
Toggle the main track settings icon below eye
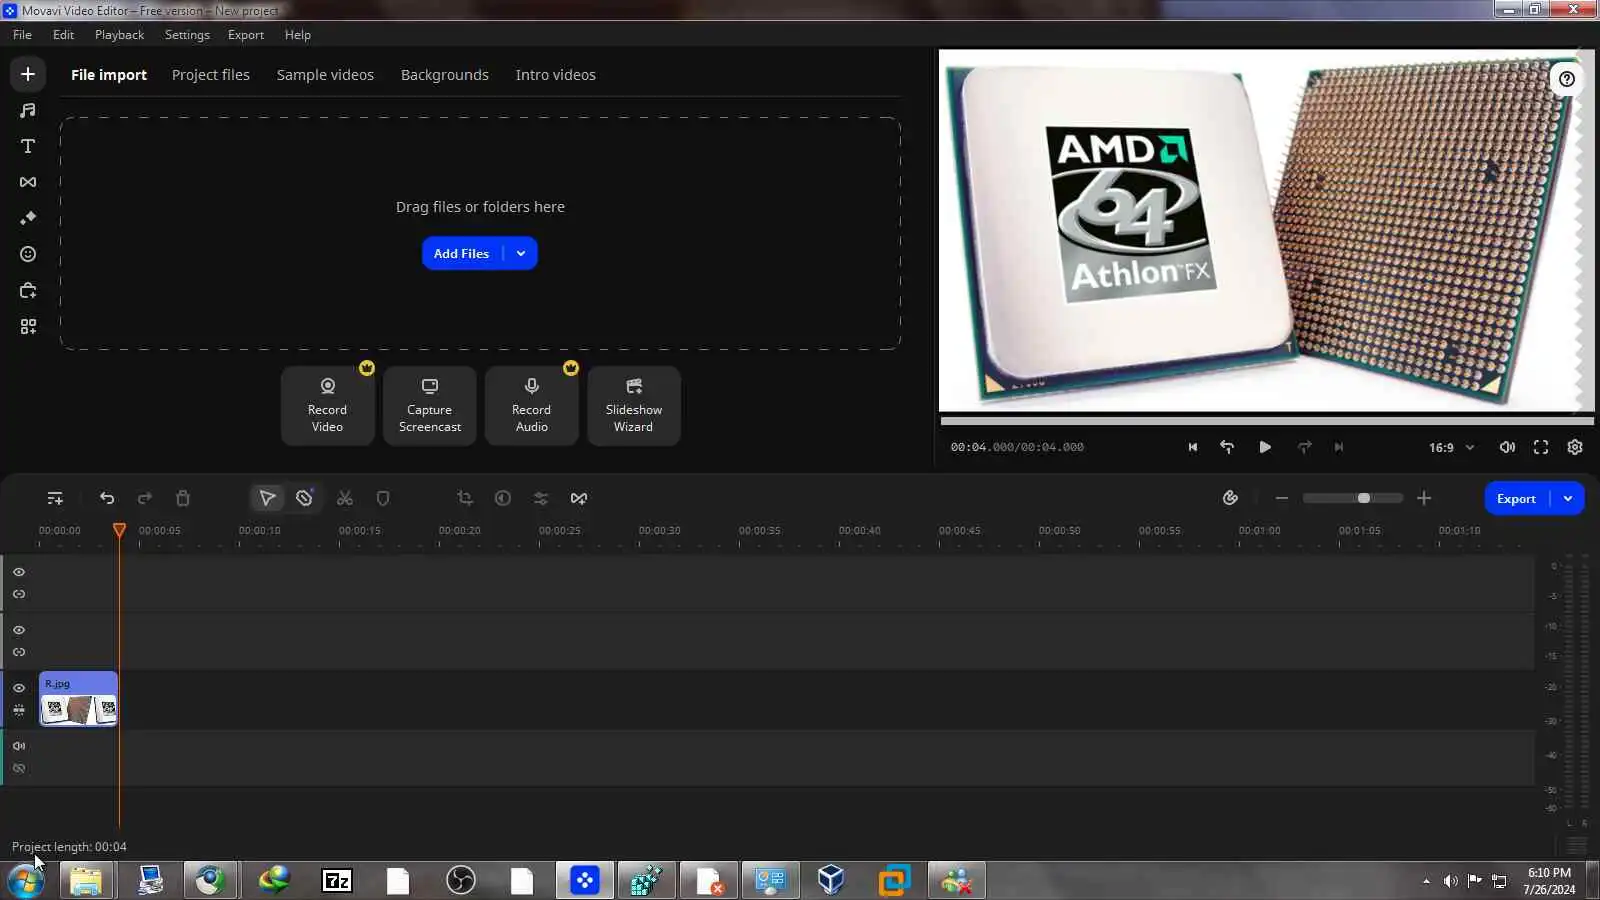[x=19, y=710]
